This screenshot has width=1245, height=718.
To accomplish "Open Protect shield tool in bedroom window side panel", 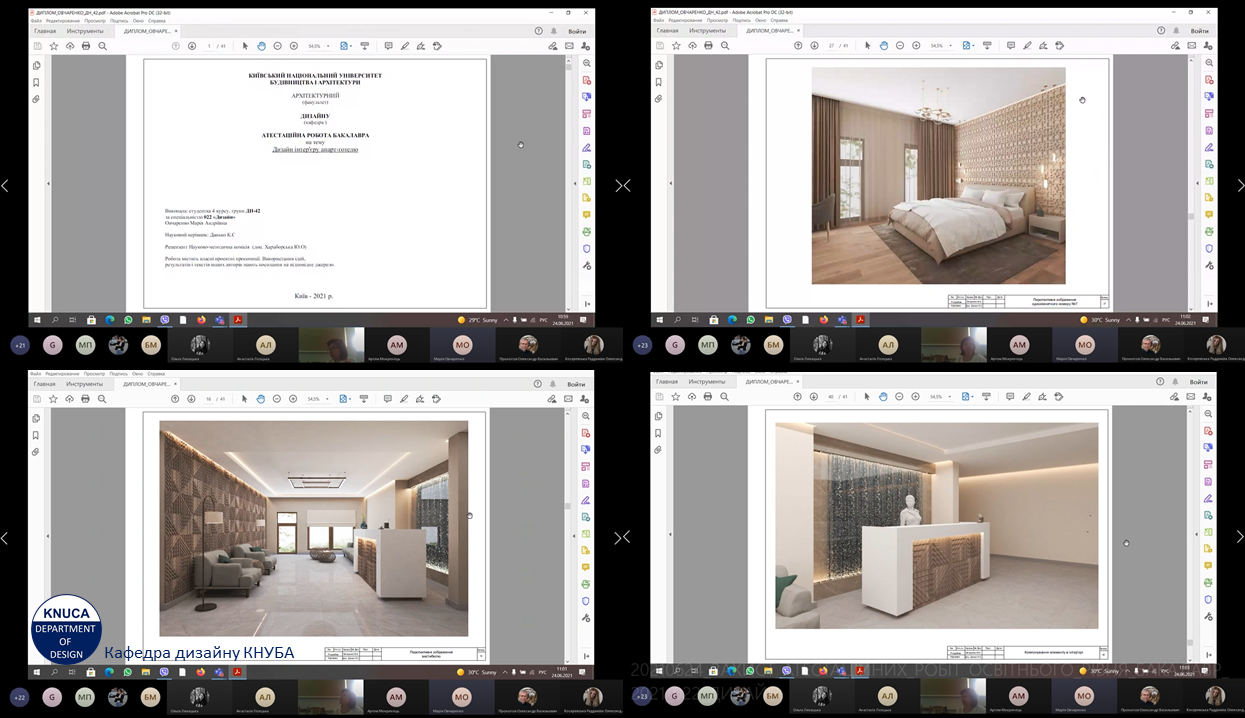I will coord(1209,248).
